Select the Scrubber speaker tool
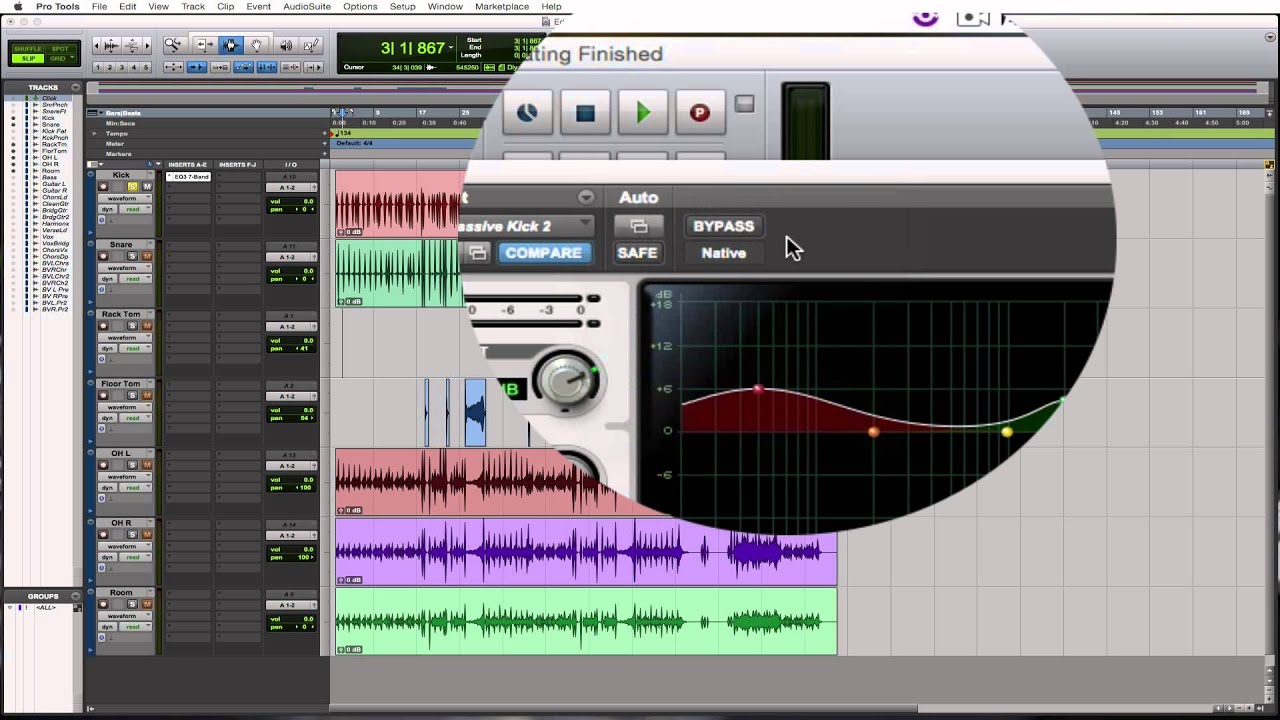This screenshot has height=720, width=1280. pos(286,45)
